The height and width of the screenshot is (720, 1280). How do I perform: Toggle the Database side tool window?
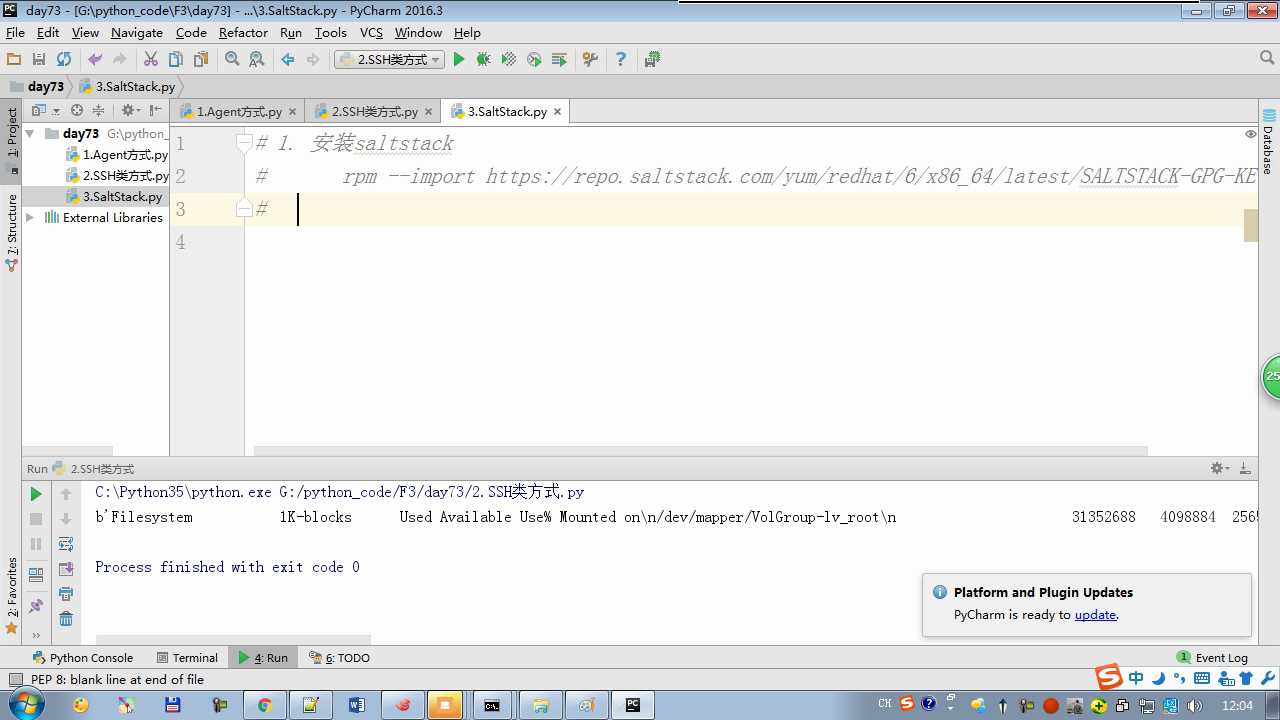click(1268, 141)
